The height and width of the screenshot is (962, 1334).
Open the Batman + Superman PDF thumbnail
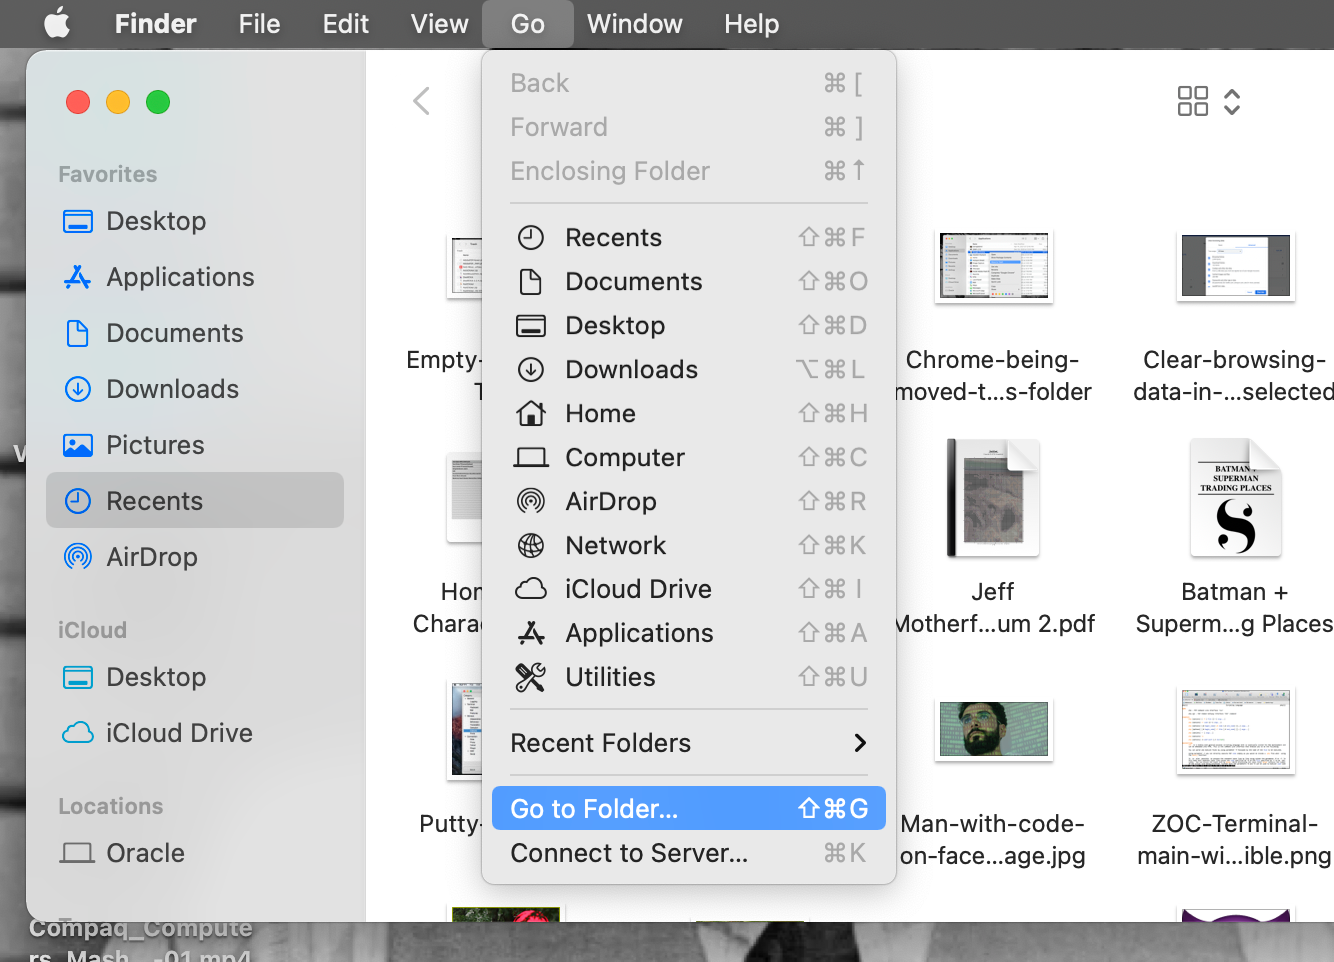pos(1235,498)
